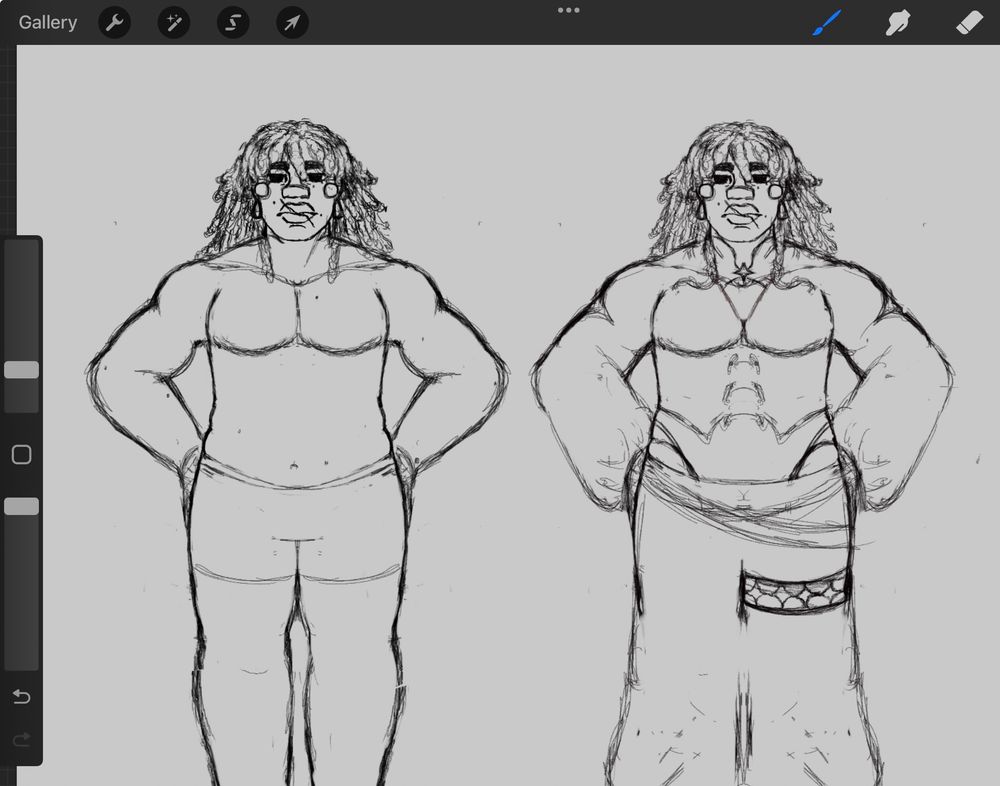Open the Adjustments magic wand icon
Viewport: 1000px width, 786px height.
173,22
